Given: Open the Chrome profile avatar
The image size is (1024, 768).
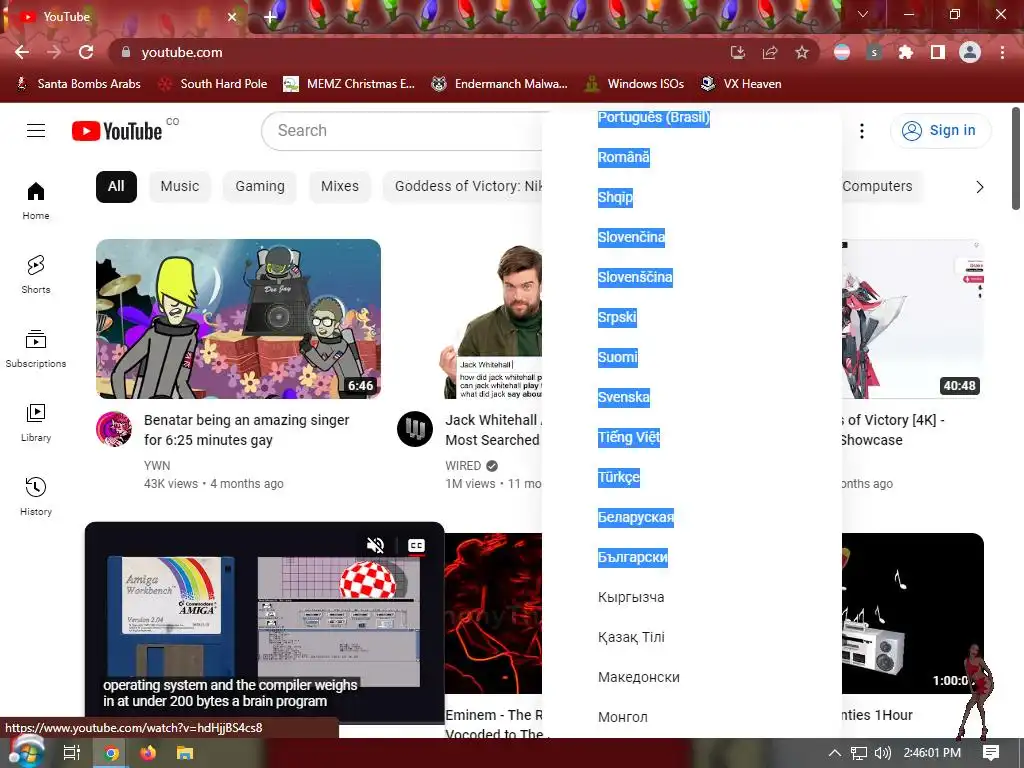Looking at the screenshot, I should click(x=970, y=52).
